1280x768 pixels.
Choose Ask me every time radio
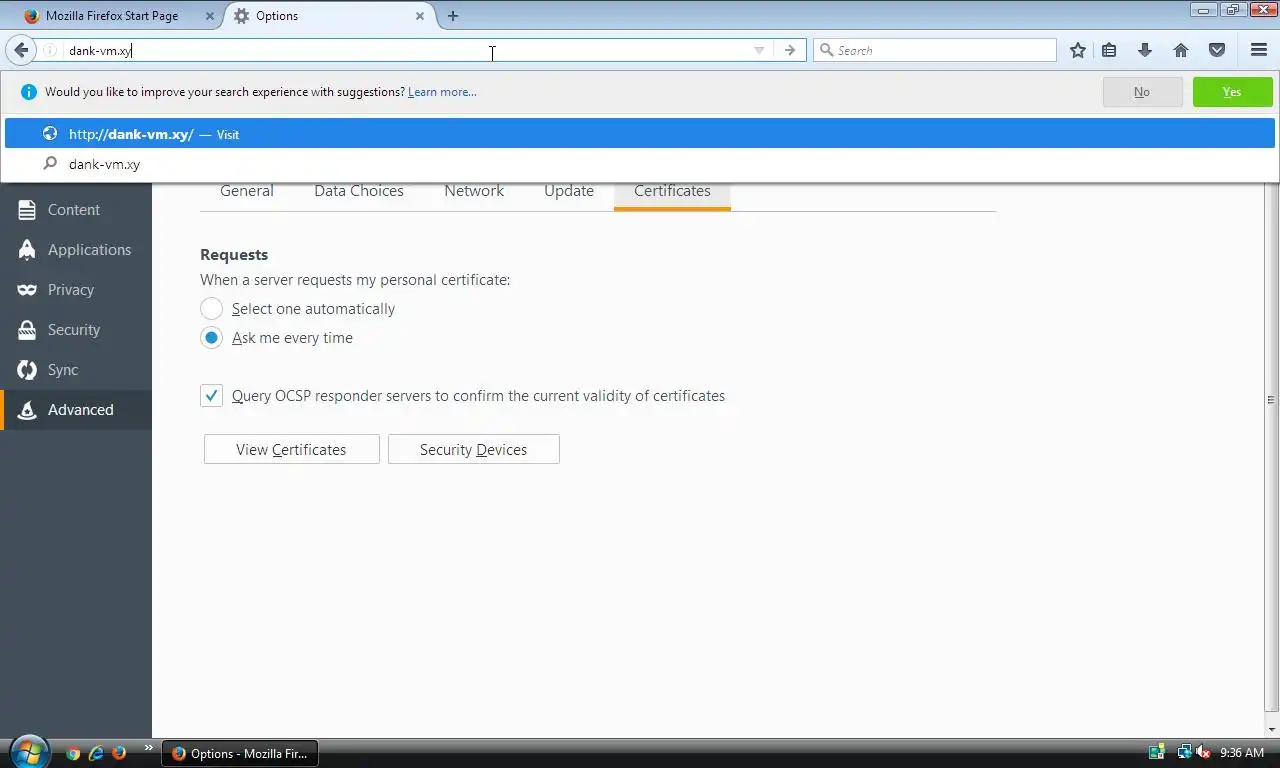tap(211, 338)
